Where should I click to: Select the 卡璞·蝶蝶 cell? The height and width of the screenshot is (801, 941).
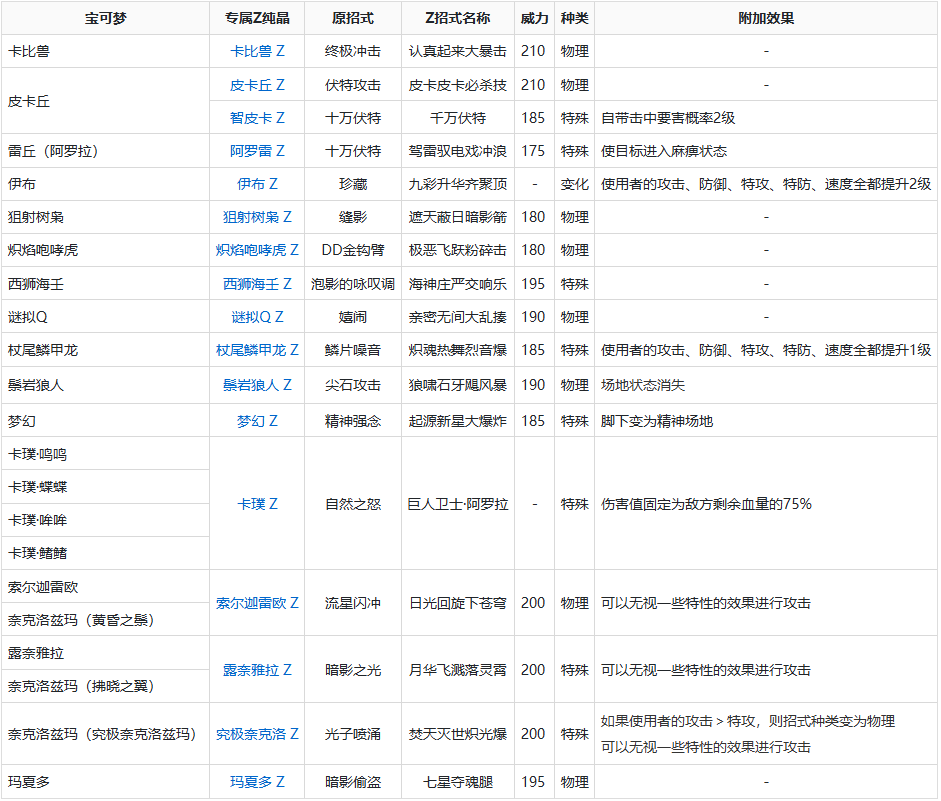tap(106, 487)
